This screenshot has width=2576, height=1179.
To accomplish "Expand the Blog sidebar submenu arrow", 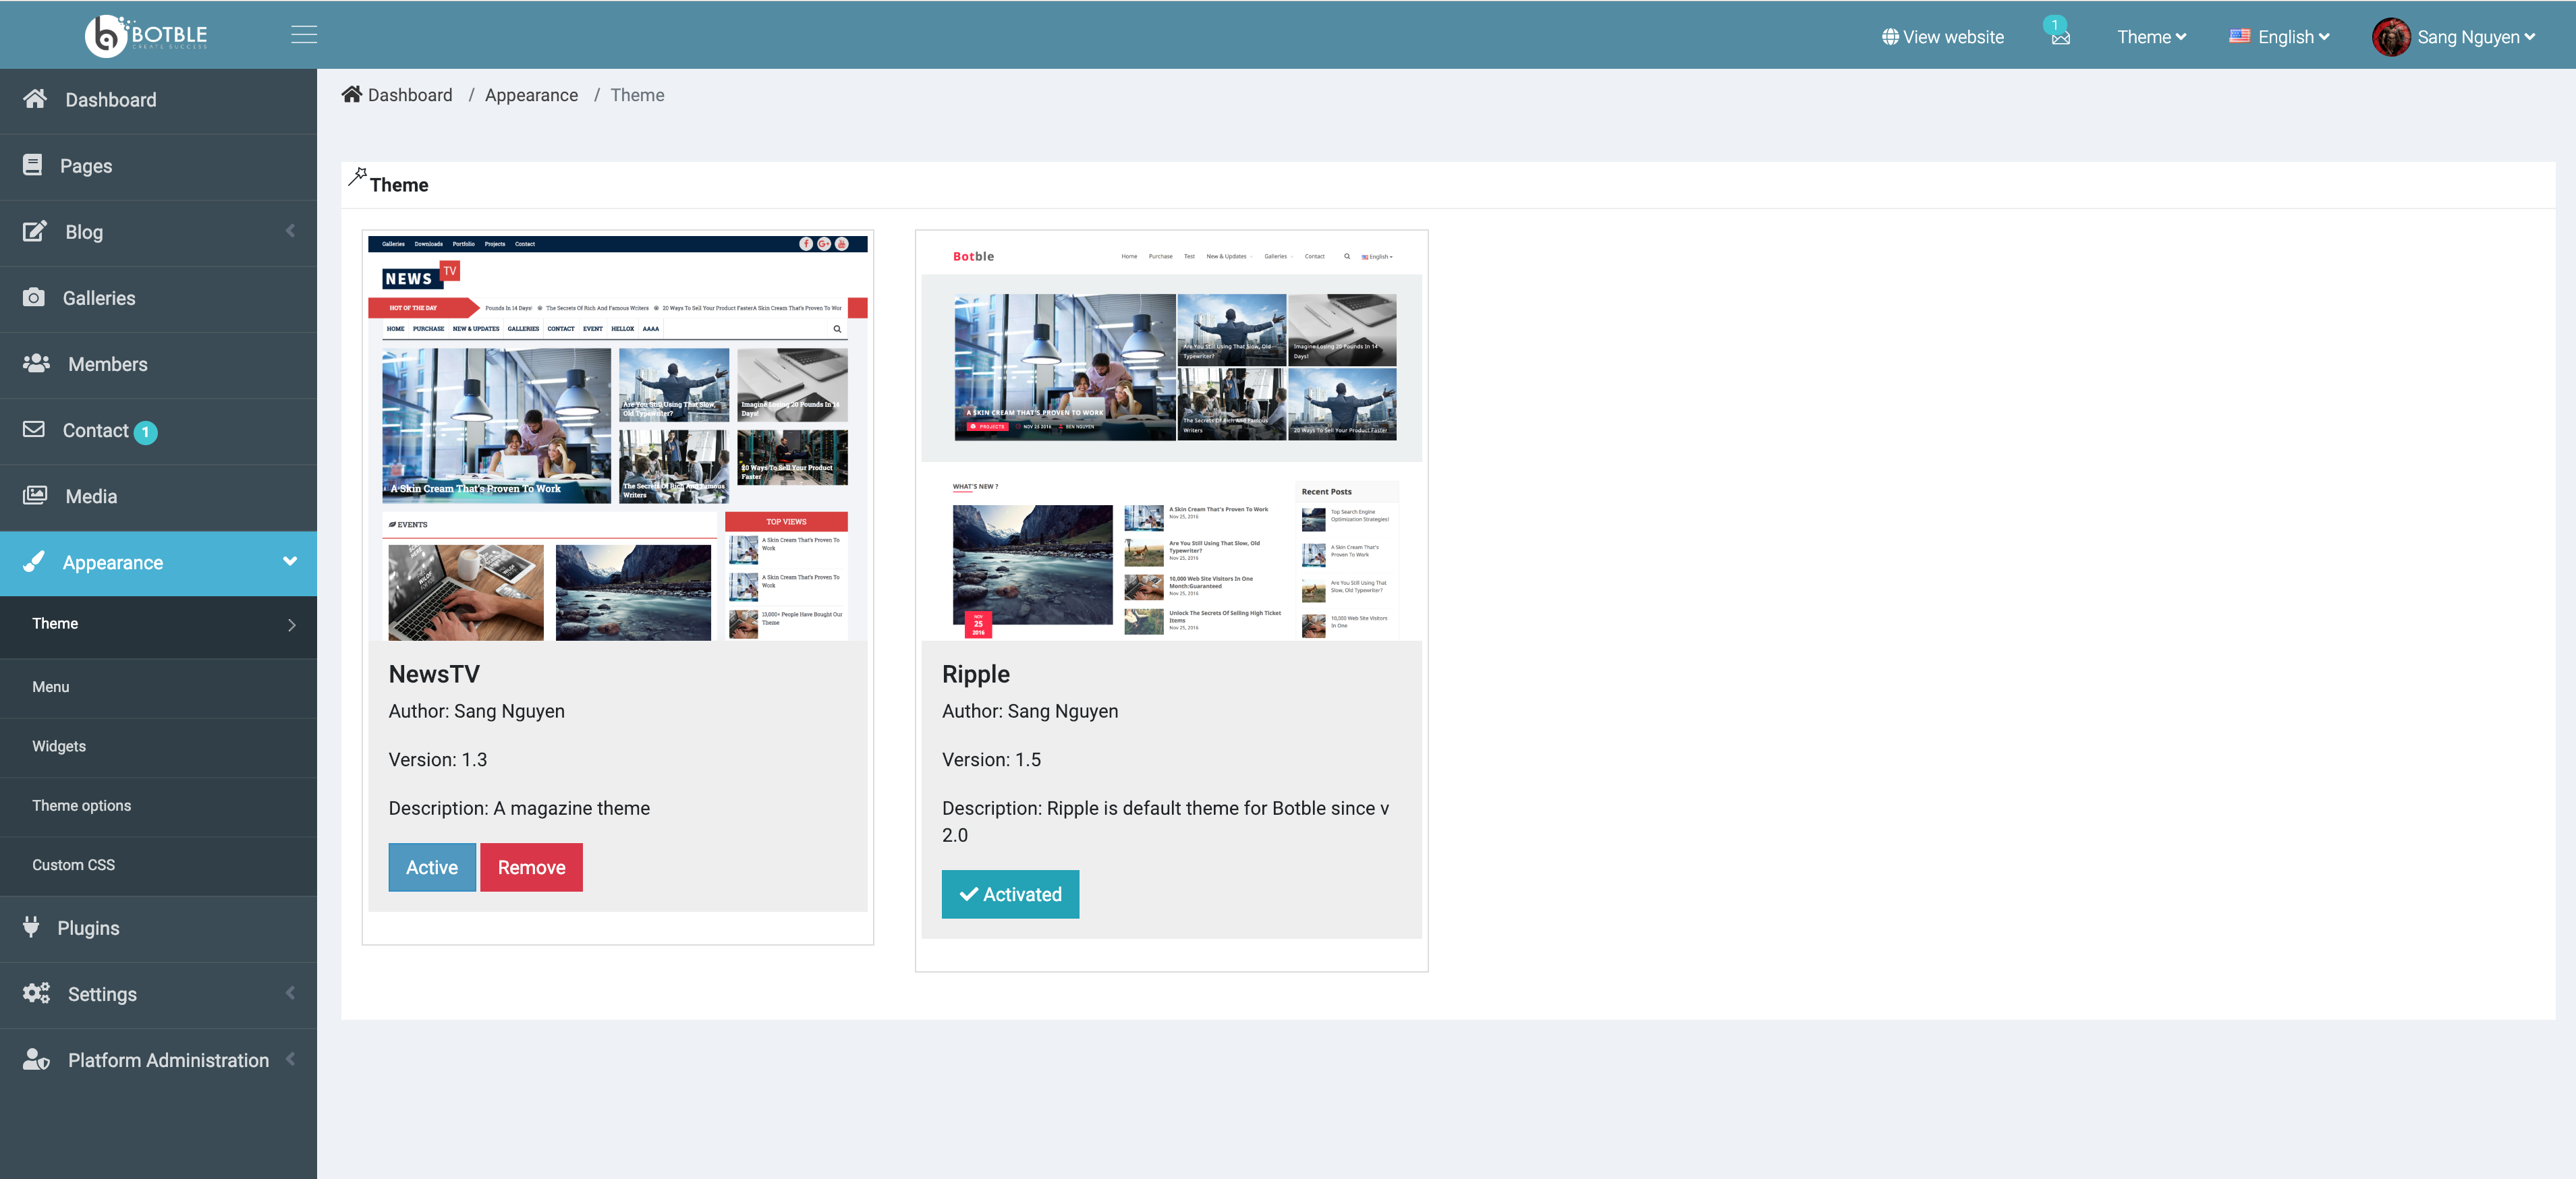I will tap(290, 231).
